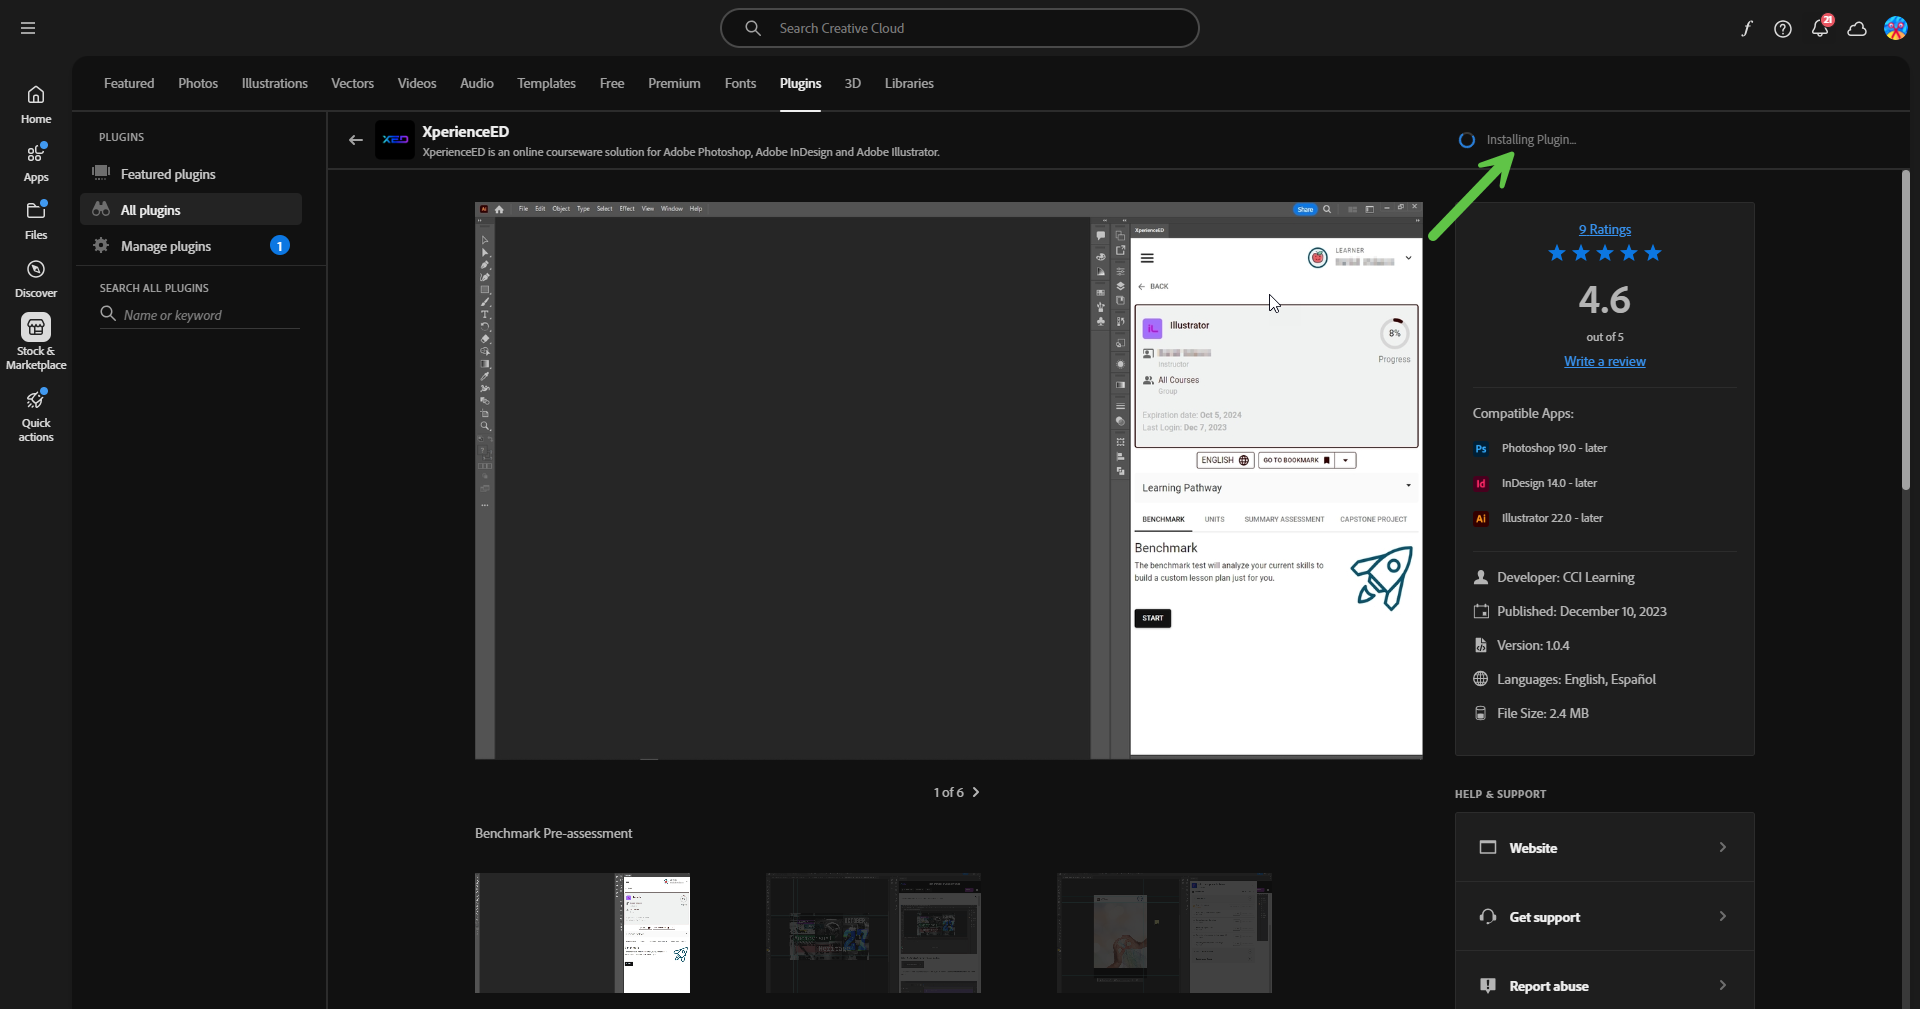Click the Report abuse label
Viewport: 1920px width, 1009px height.
pyautogui.click(x=1548, y=986)
